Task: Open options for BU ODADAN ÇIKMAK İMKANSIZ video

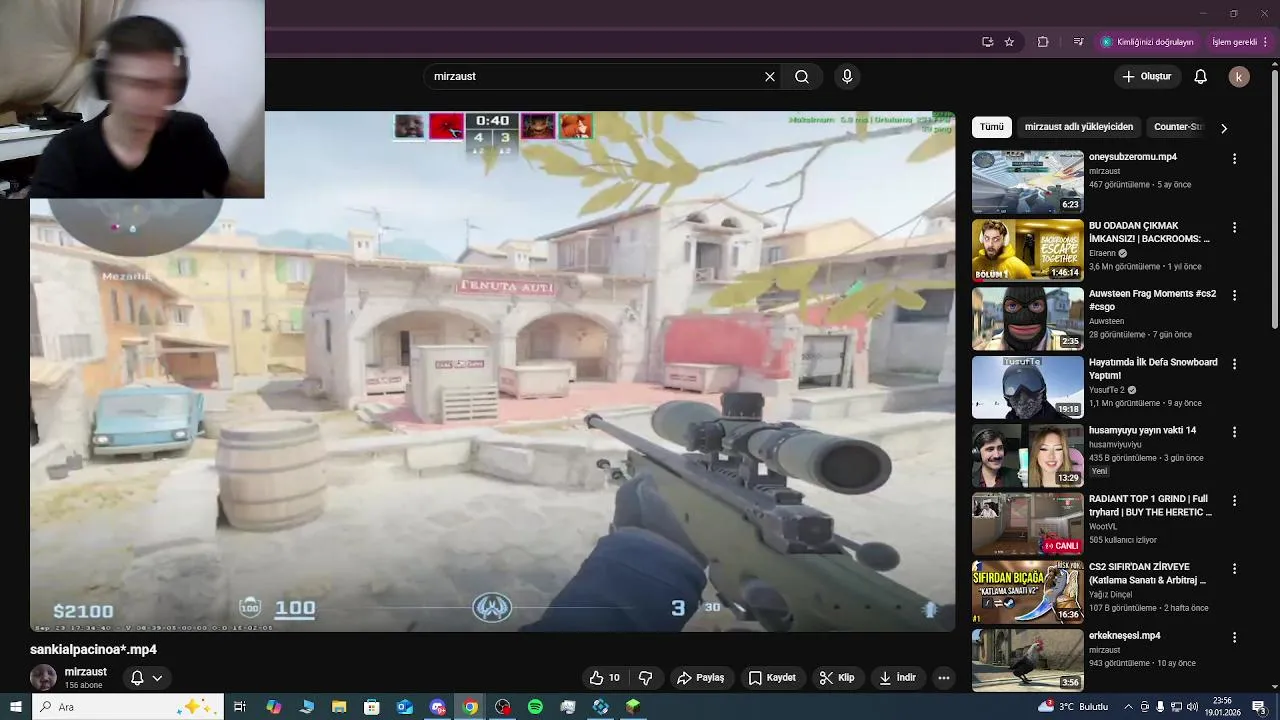Action: [x=1234, y=227]
